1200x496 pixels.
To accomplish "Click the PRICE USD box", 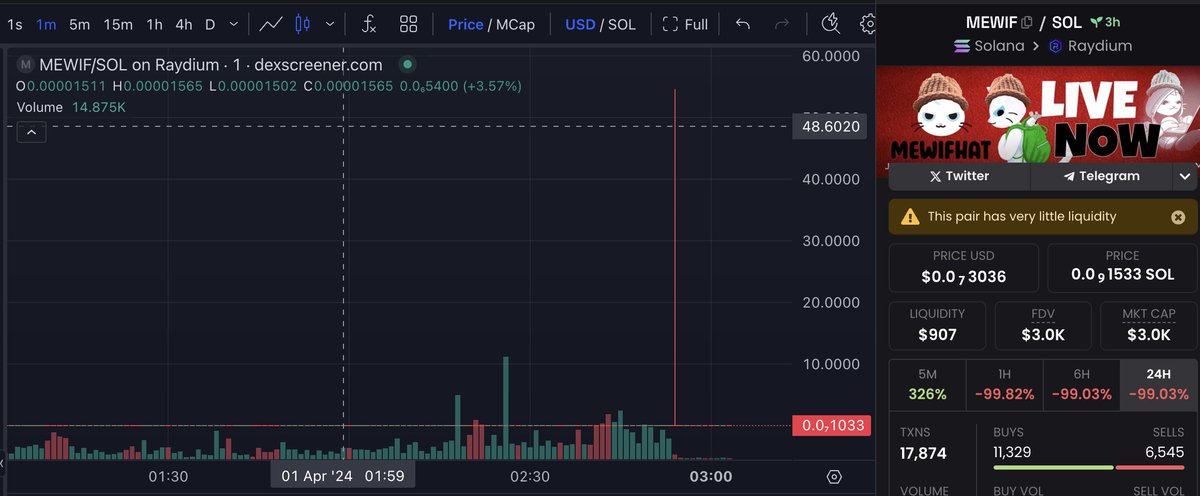I will click(x=963, y=267).
